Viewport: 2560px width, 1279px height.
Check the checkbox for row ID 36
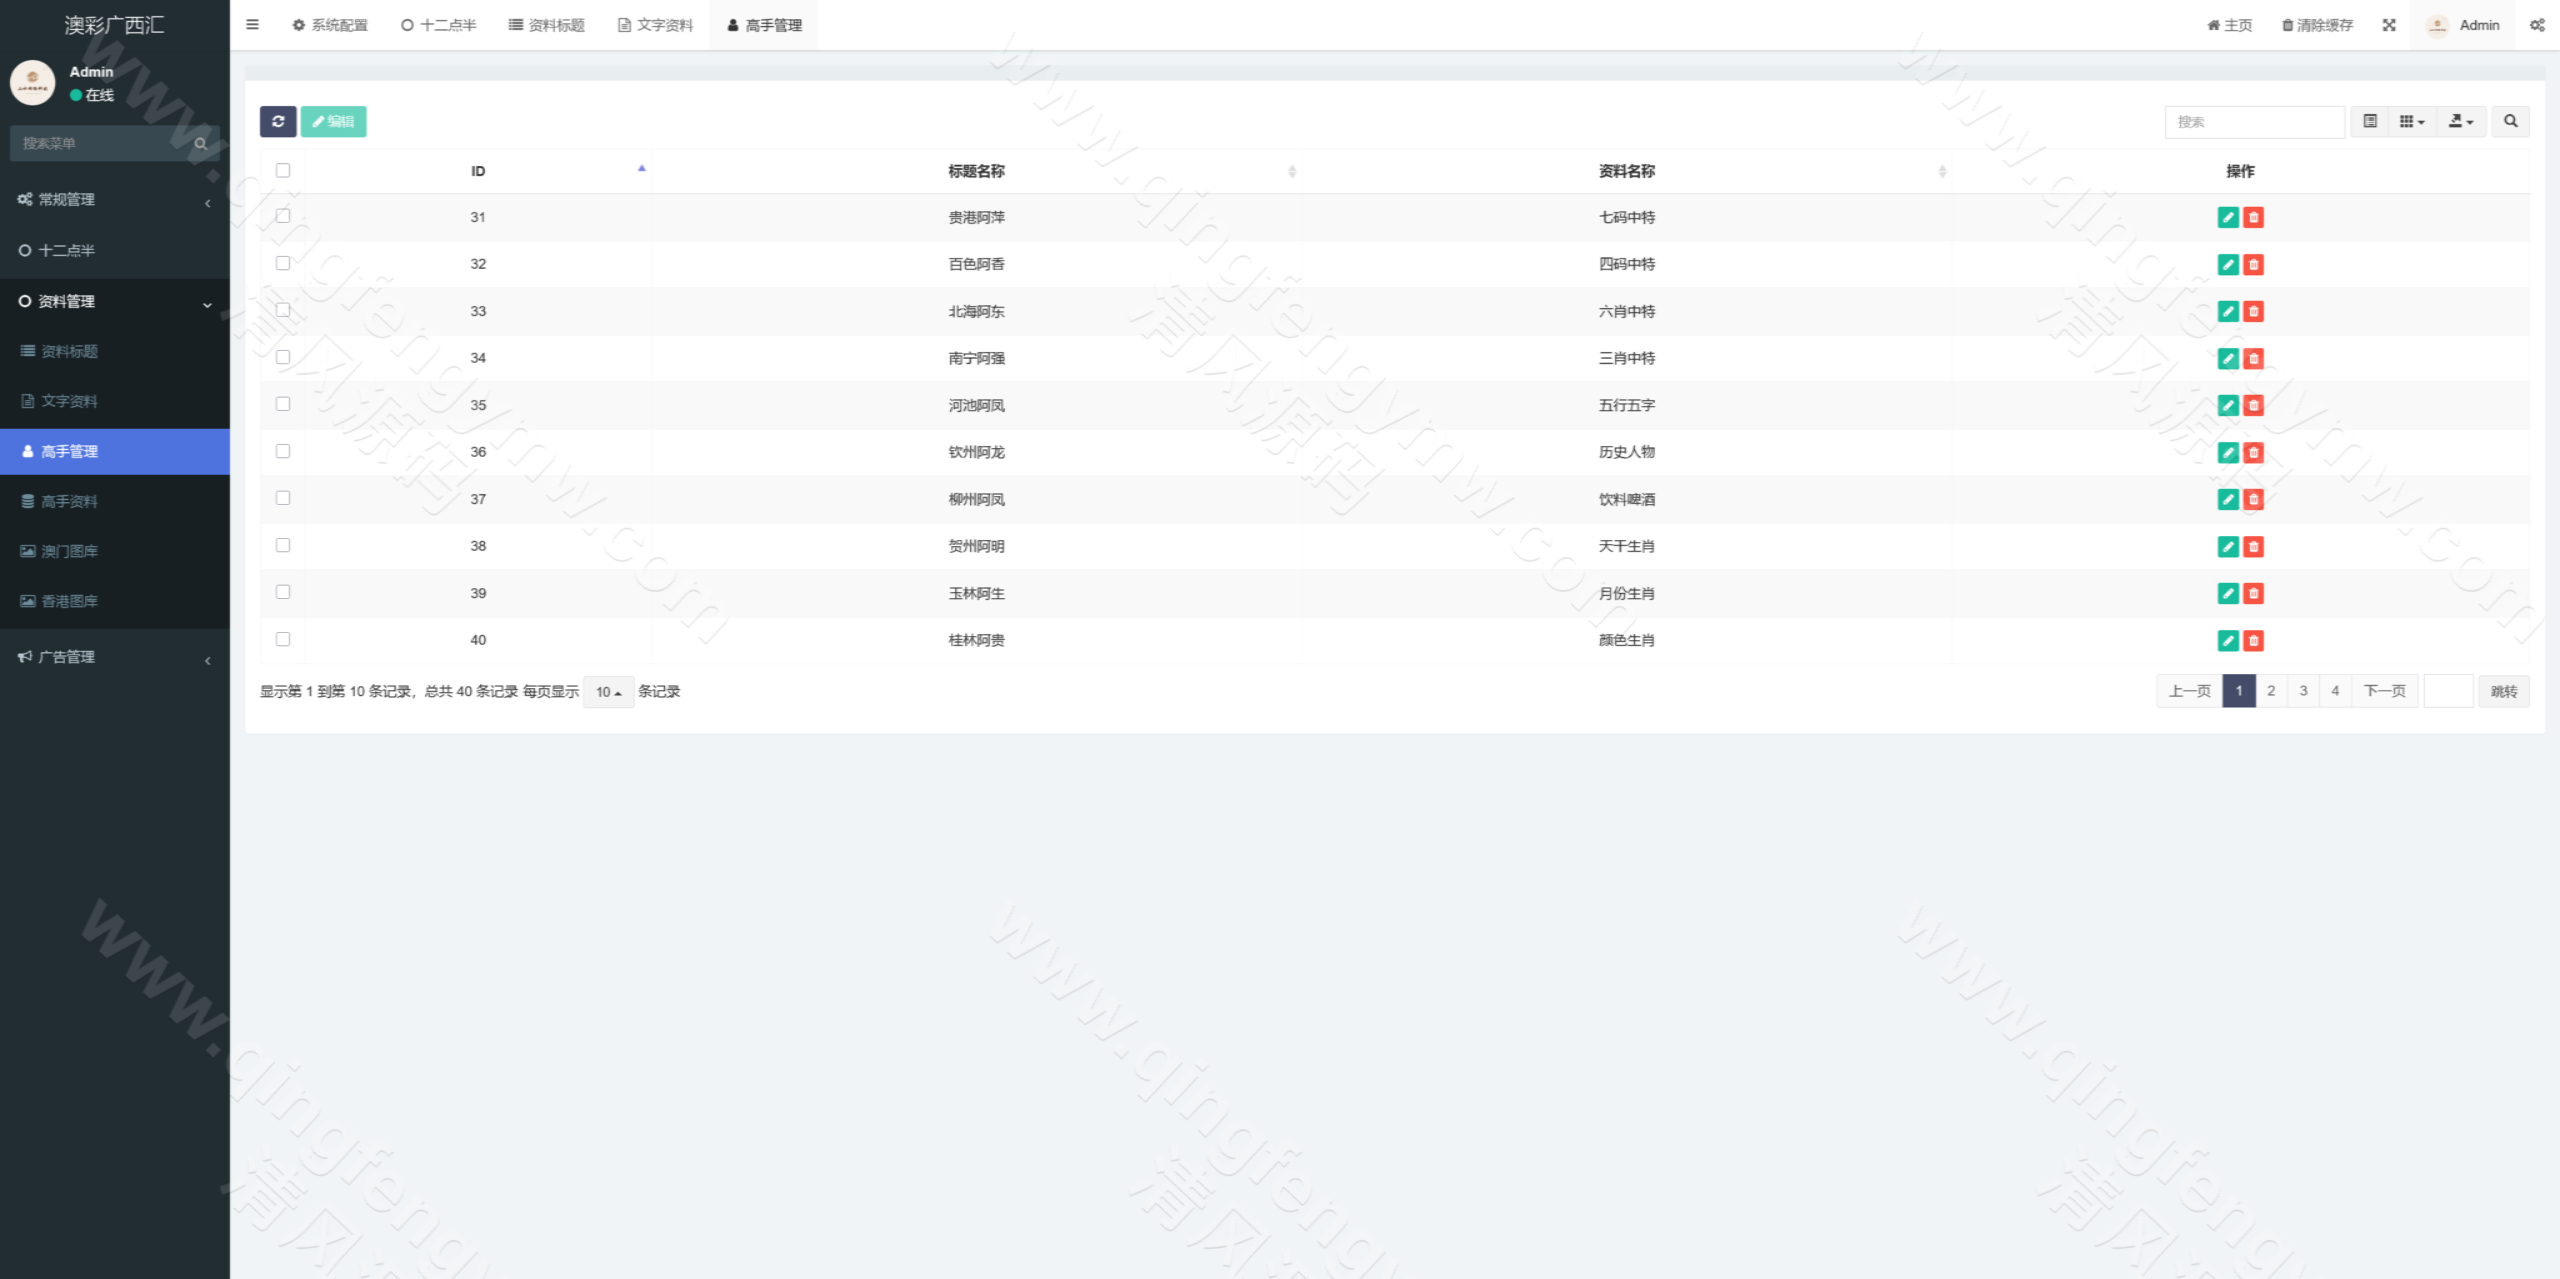pos(283,451)
